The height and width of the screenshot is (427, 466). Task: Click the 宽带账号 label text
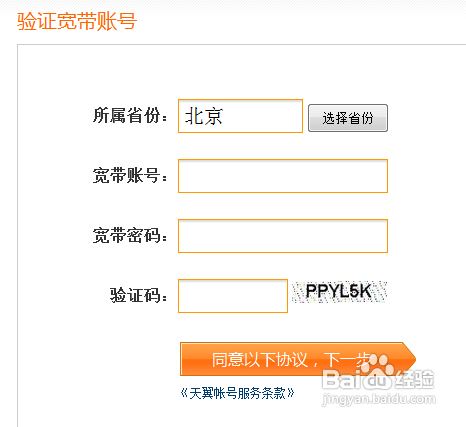[130, 176]
